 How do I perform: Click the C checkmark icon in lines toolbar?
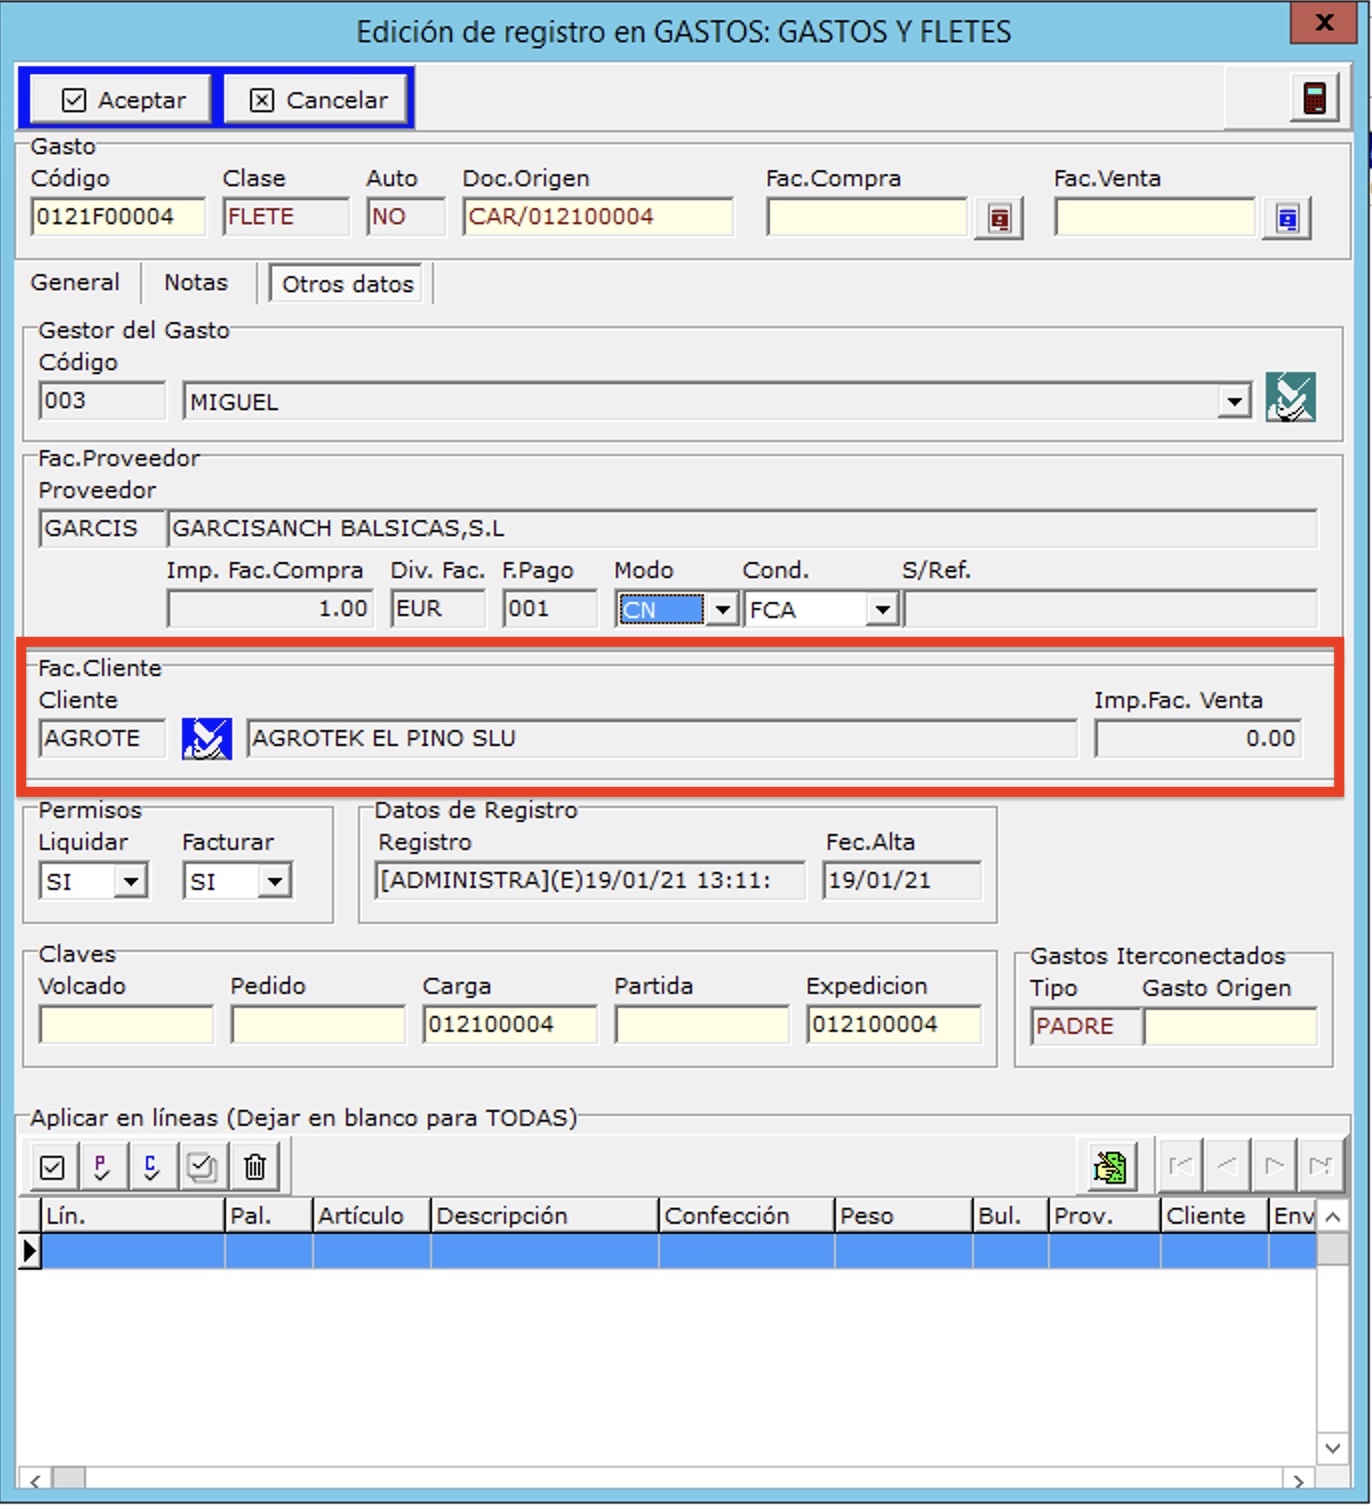point(152,1166)
